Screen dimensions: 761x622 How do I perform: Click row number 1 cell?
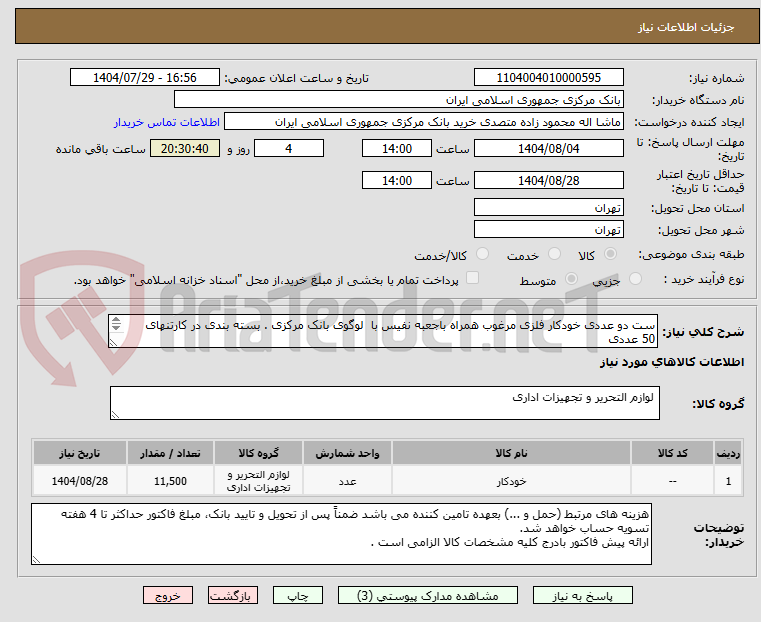(728, 481)
